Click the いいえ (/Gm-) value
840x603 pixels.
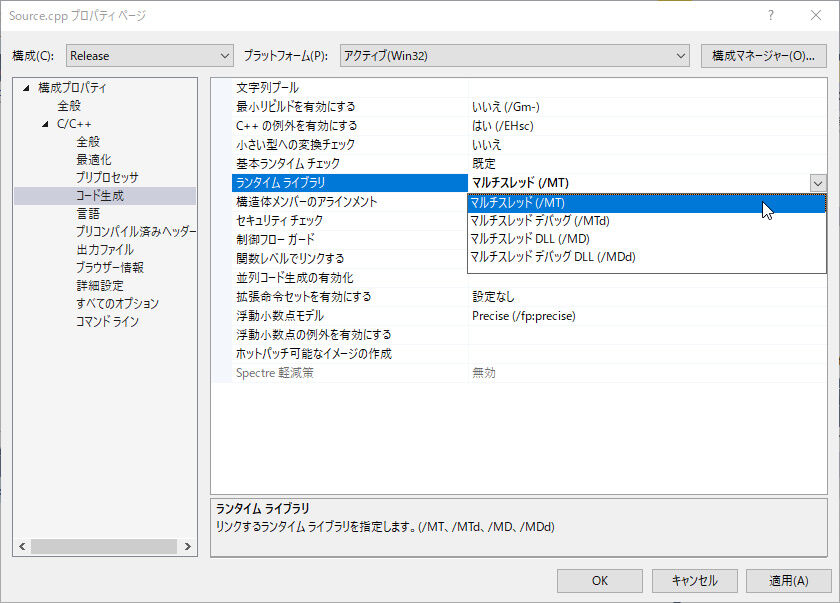coord(506,107)
